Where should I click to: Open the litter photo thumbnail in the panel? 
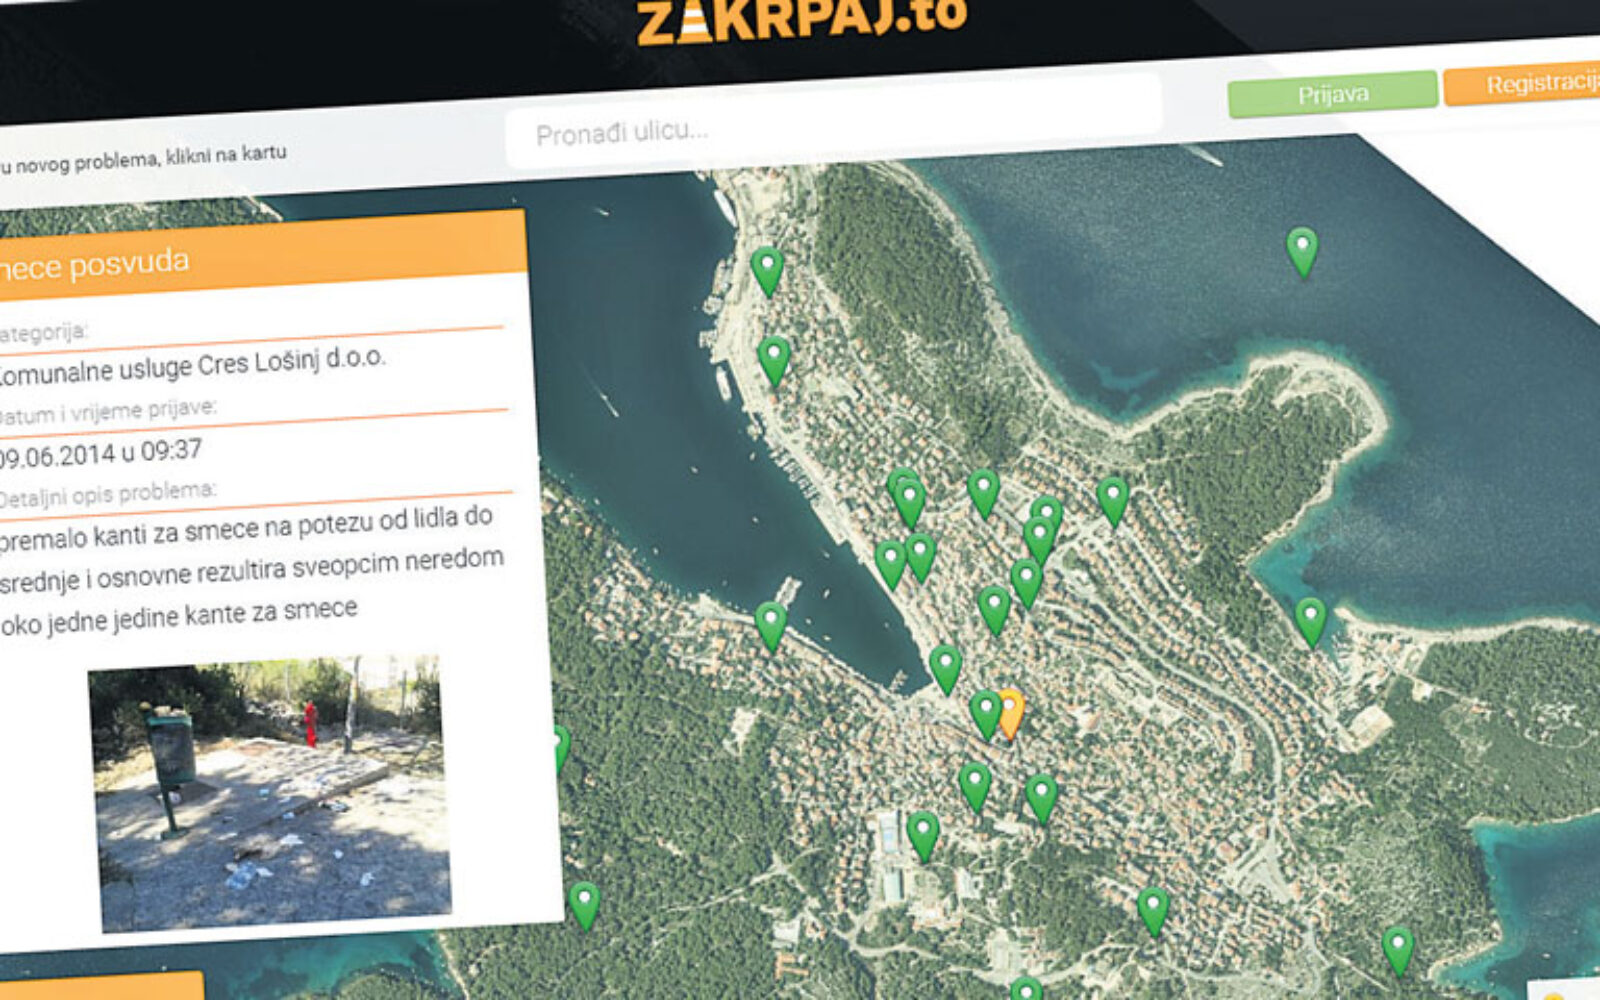[270, 792]
